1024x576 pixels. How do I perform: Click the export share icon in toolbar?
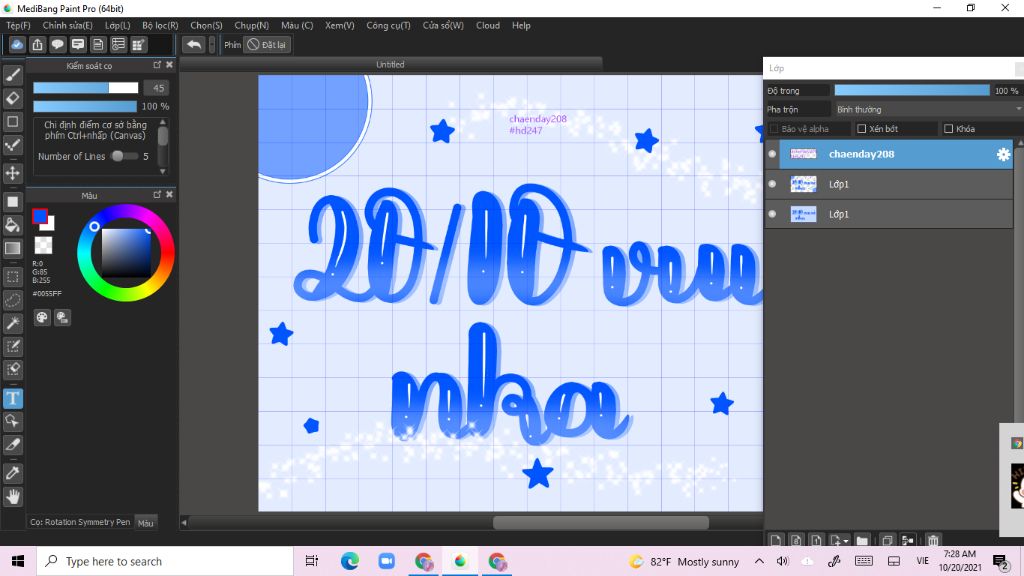tap(37, 44)
